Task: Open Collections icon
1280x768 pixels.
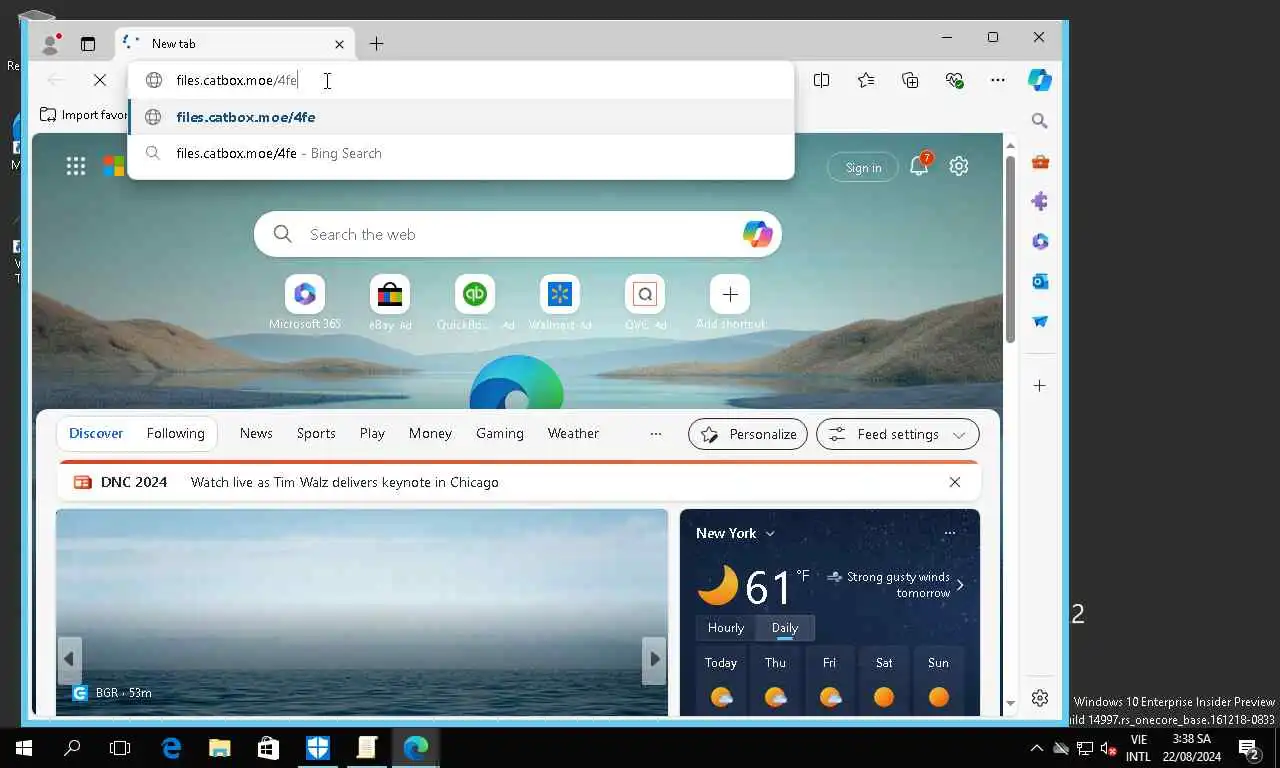Action: 910,80
